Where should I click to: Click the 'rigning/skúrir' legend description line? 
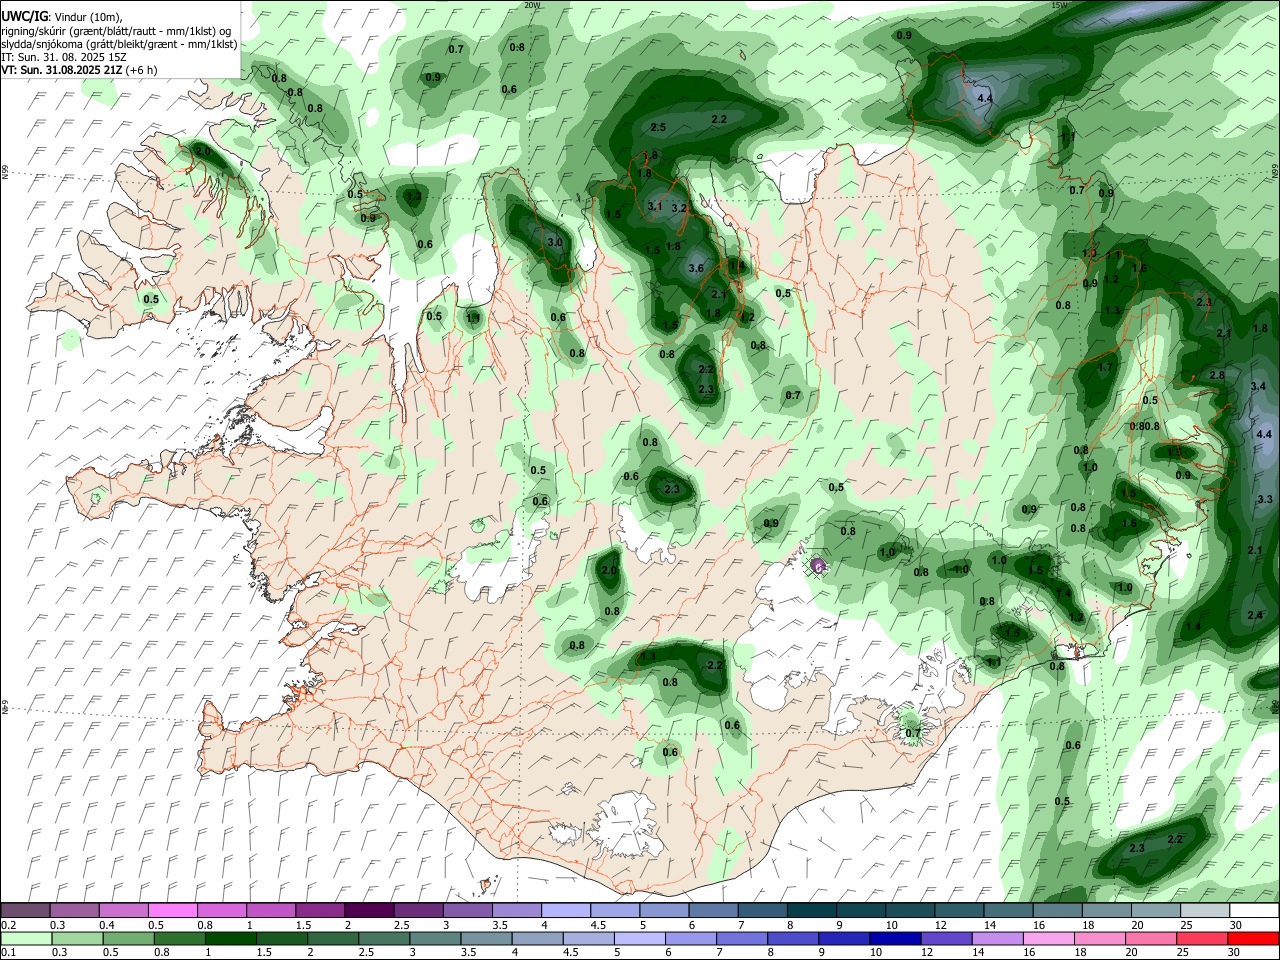117,31
